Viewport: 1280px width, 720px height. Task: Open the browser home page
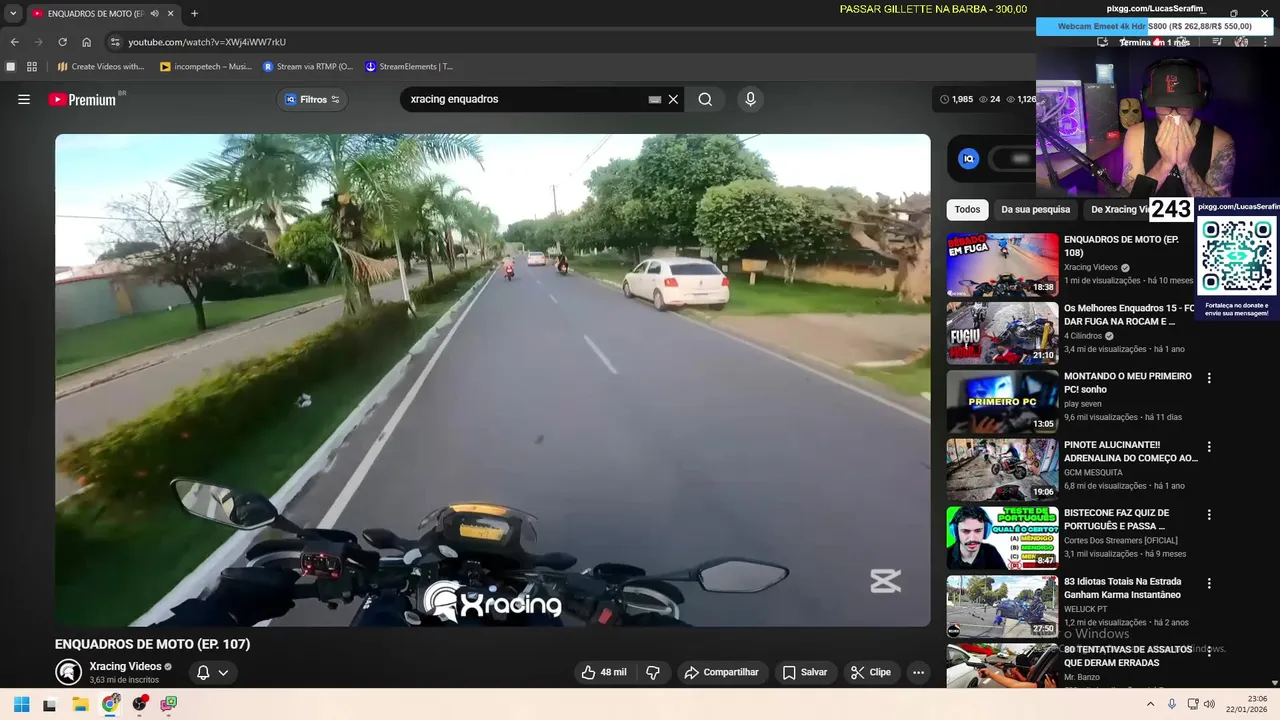pos(86,42)
